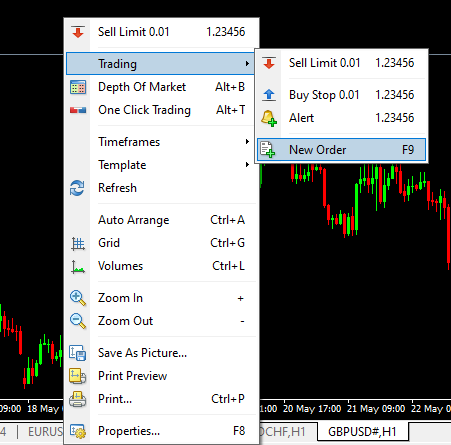The image size is (451, 445).
Task: Click the Refresh arrows icon
Action: point(77,188)
